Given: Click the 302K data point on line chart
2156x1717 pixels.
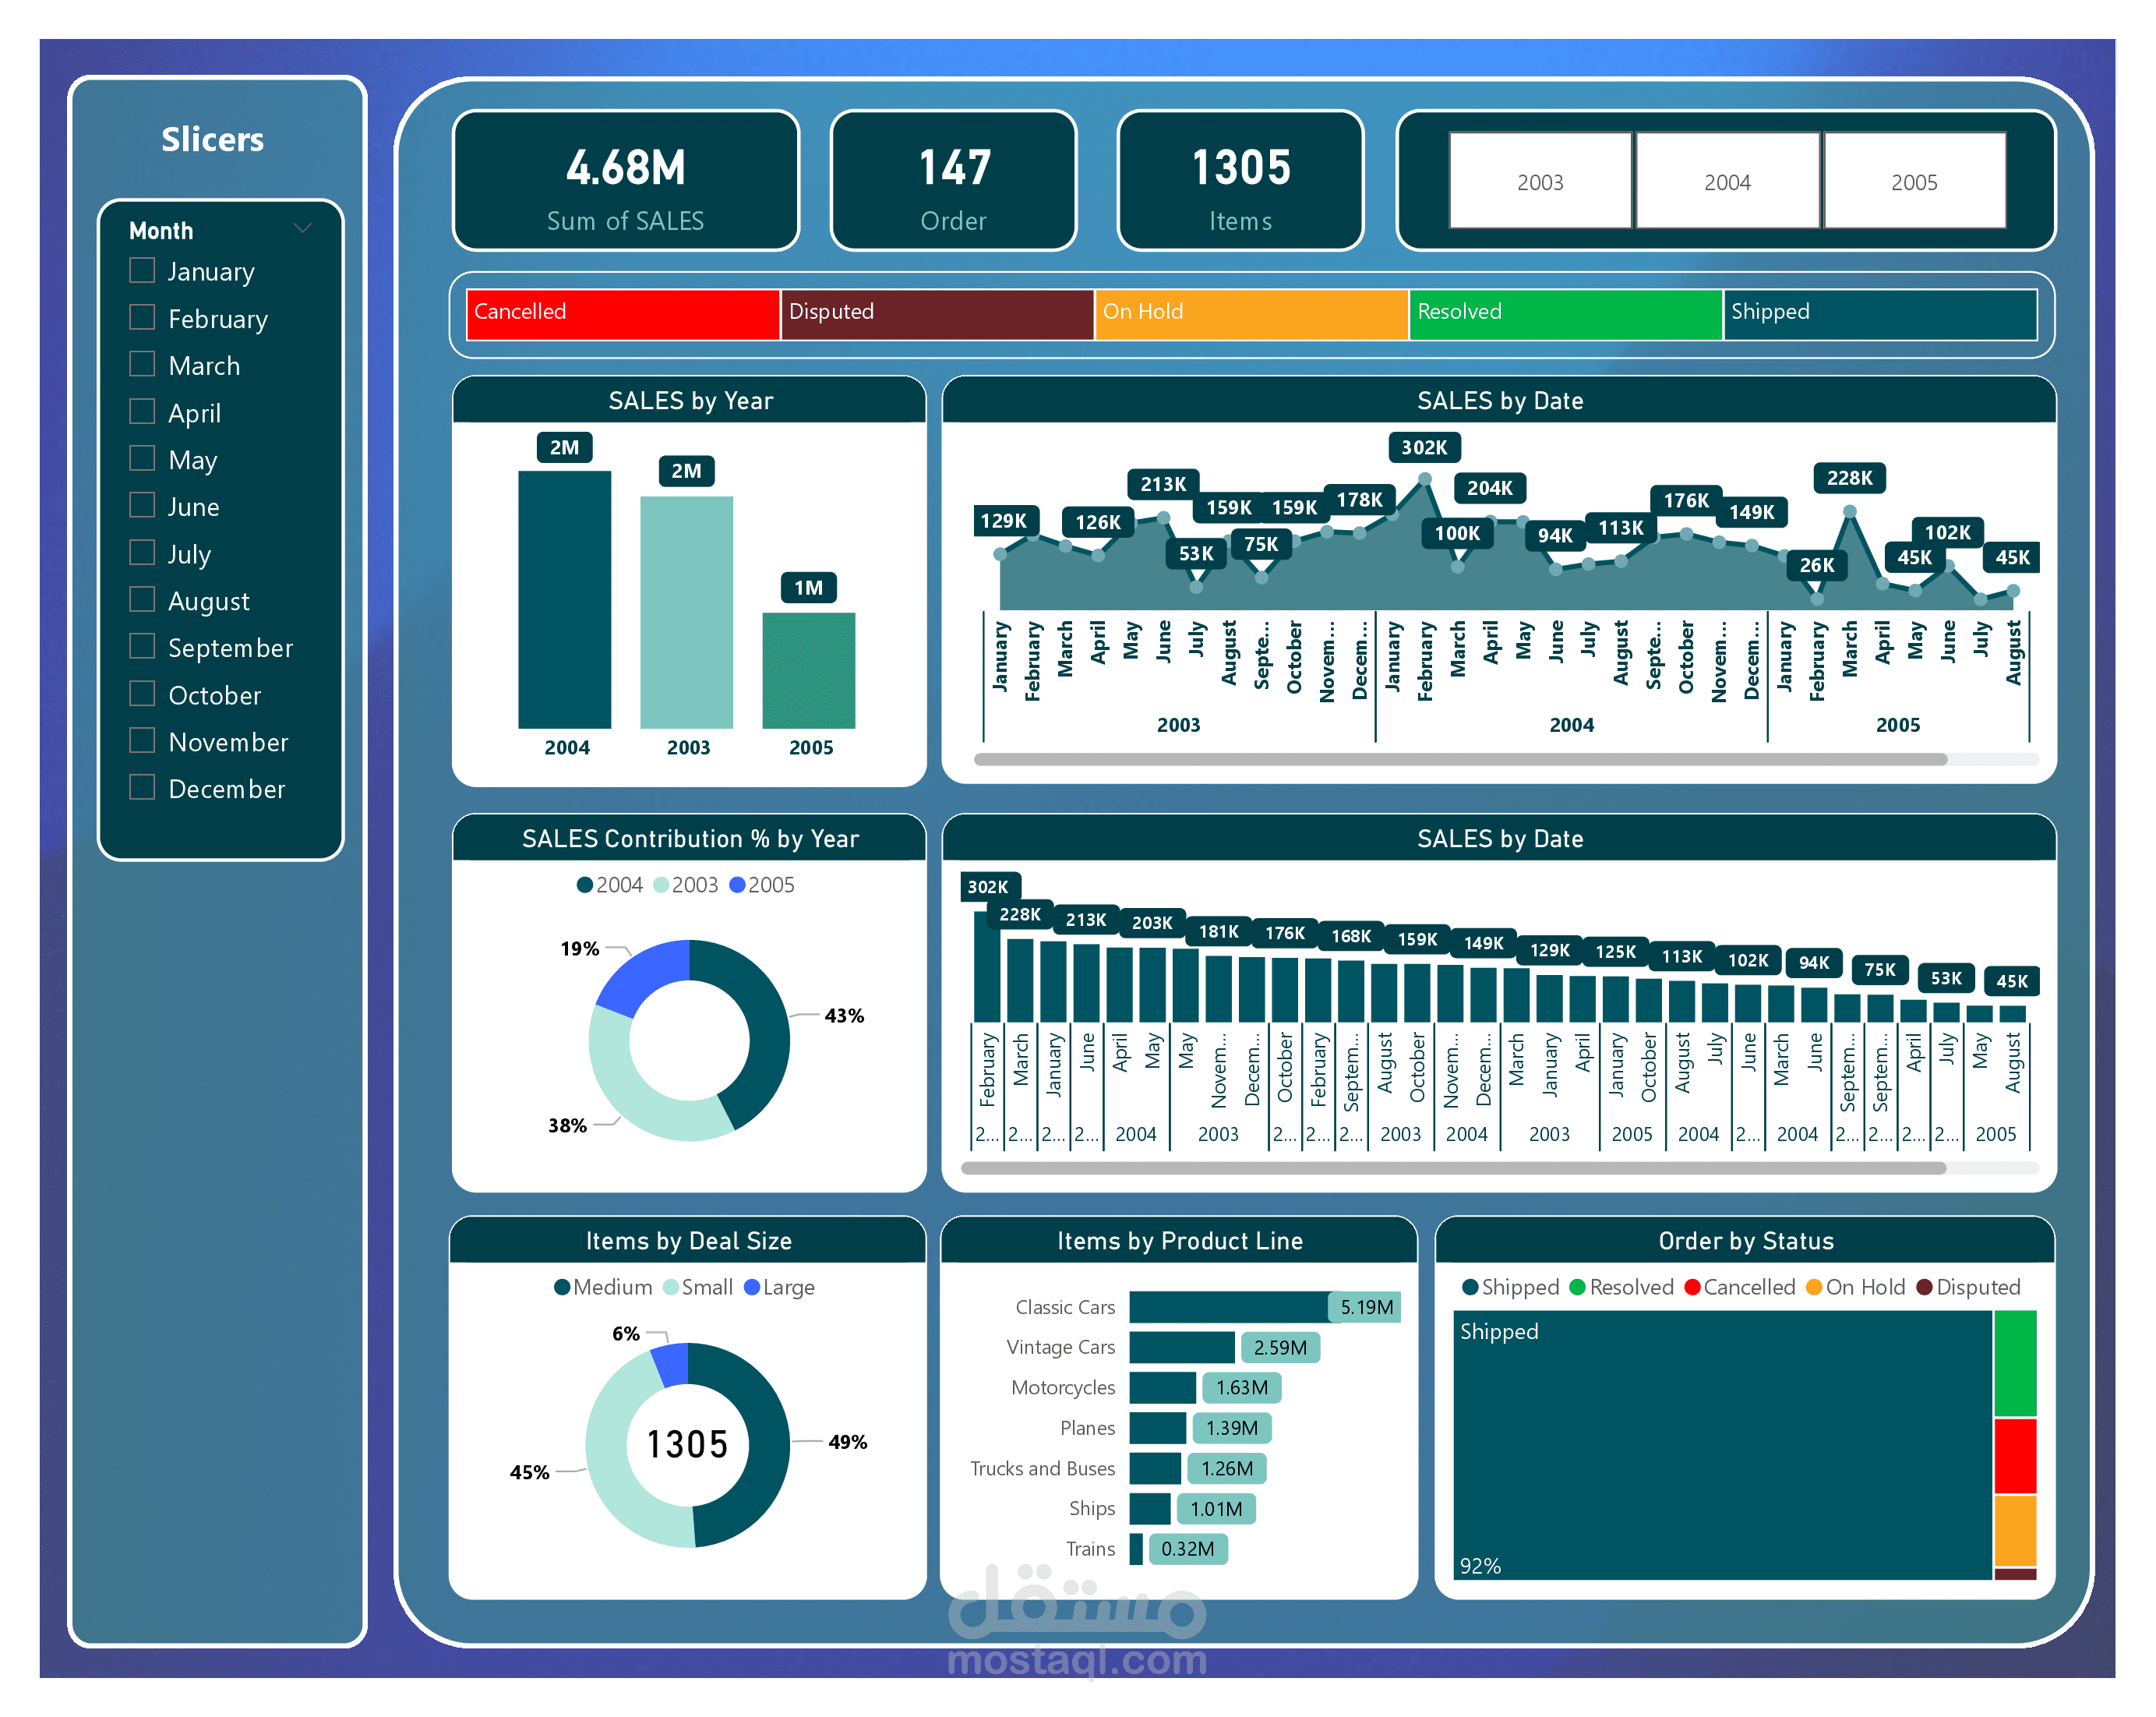Looking at the screenshot, I should point(1424,480).
